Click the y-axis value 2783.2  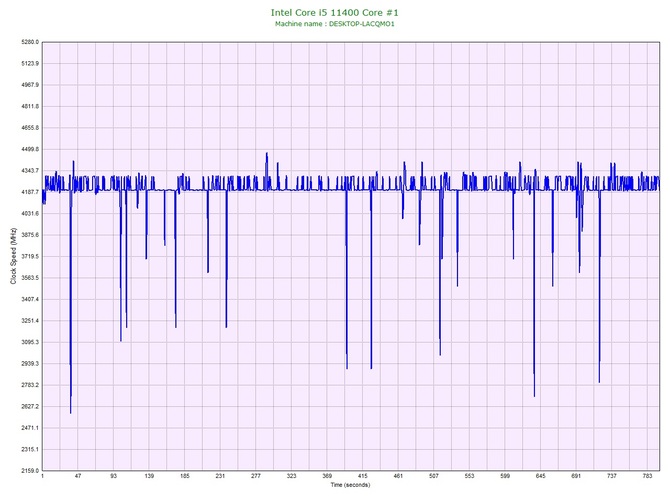pos(30,385)
